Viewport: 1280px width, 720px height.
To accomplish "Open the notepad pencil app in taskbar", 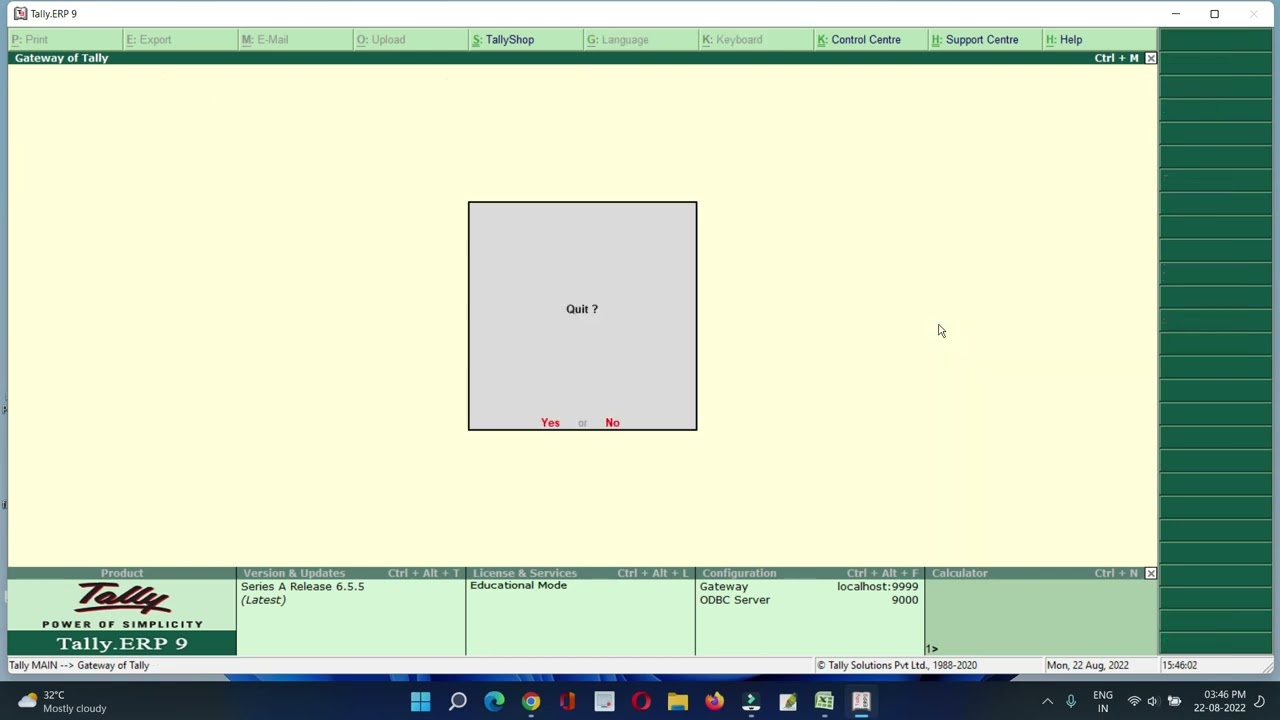I will (788, 702).
